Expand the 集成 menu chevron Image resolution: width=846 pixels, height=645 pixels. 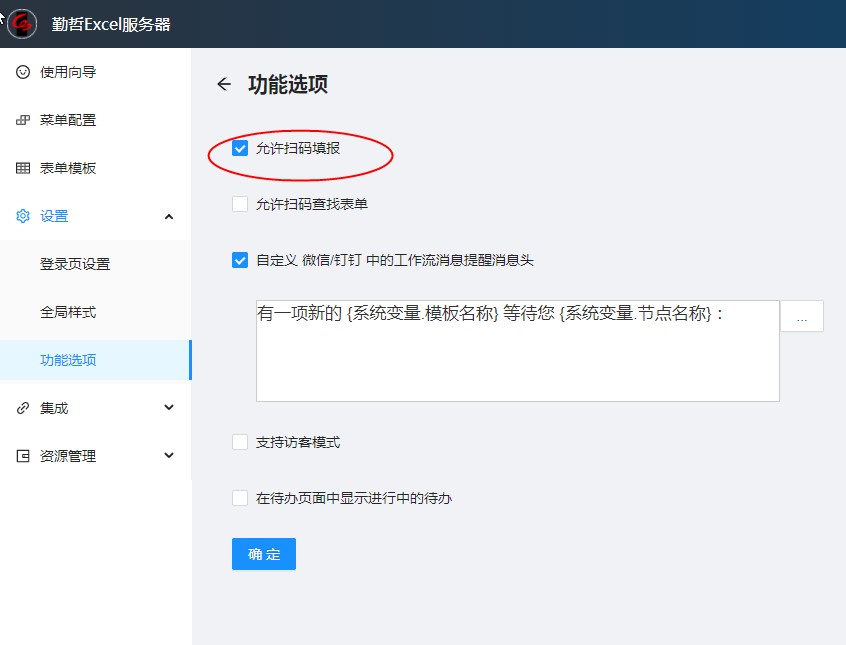tap(168, 408)
